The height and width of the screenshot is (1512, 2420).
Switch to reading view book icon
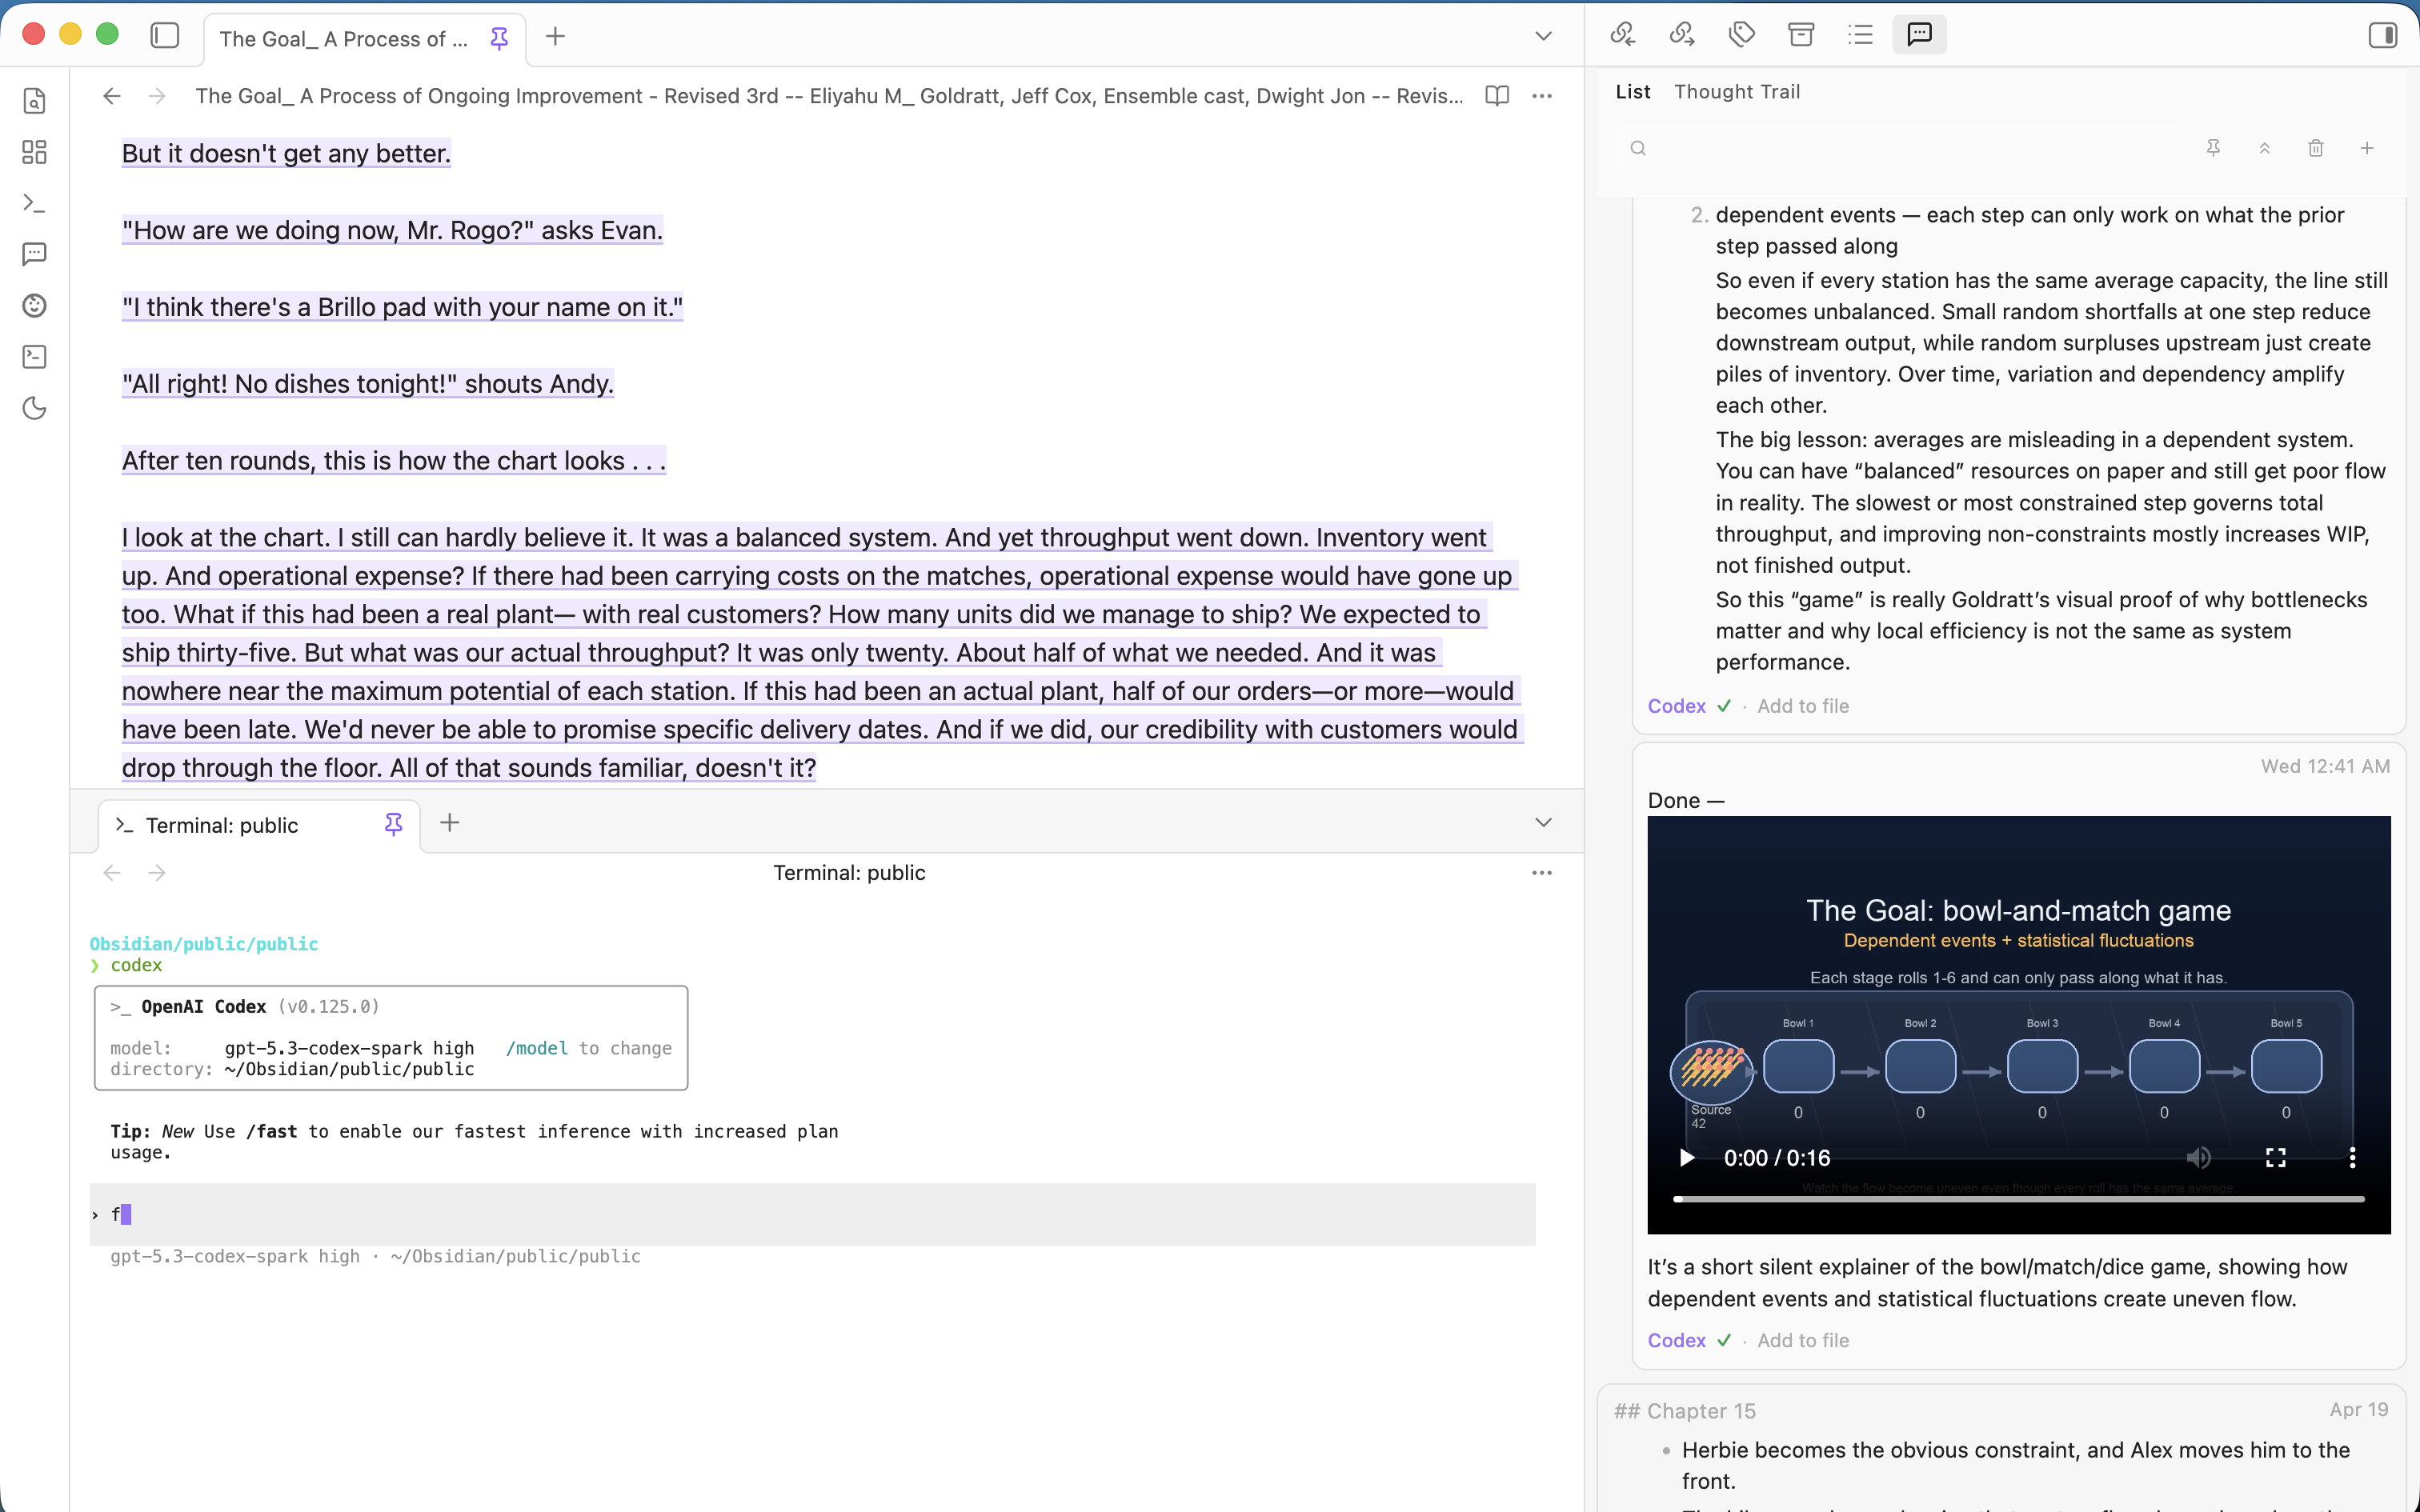click(x=1497, y=96)
